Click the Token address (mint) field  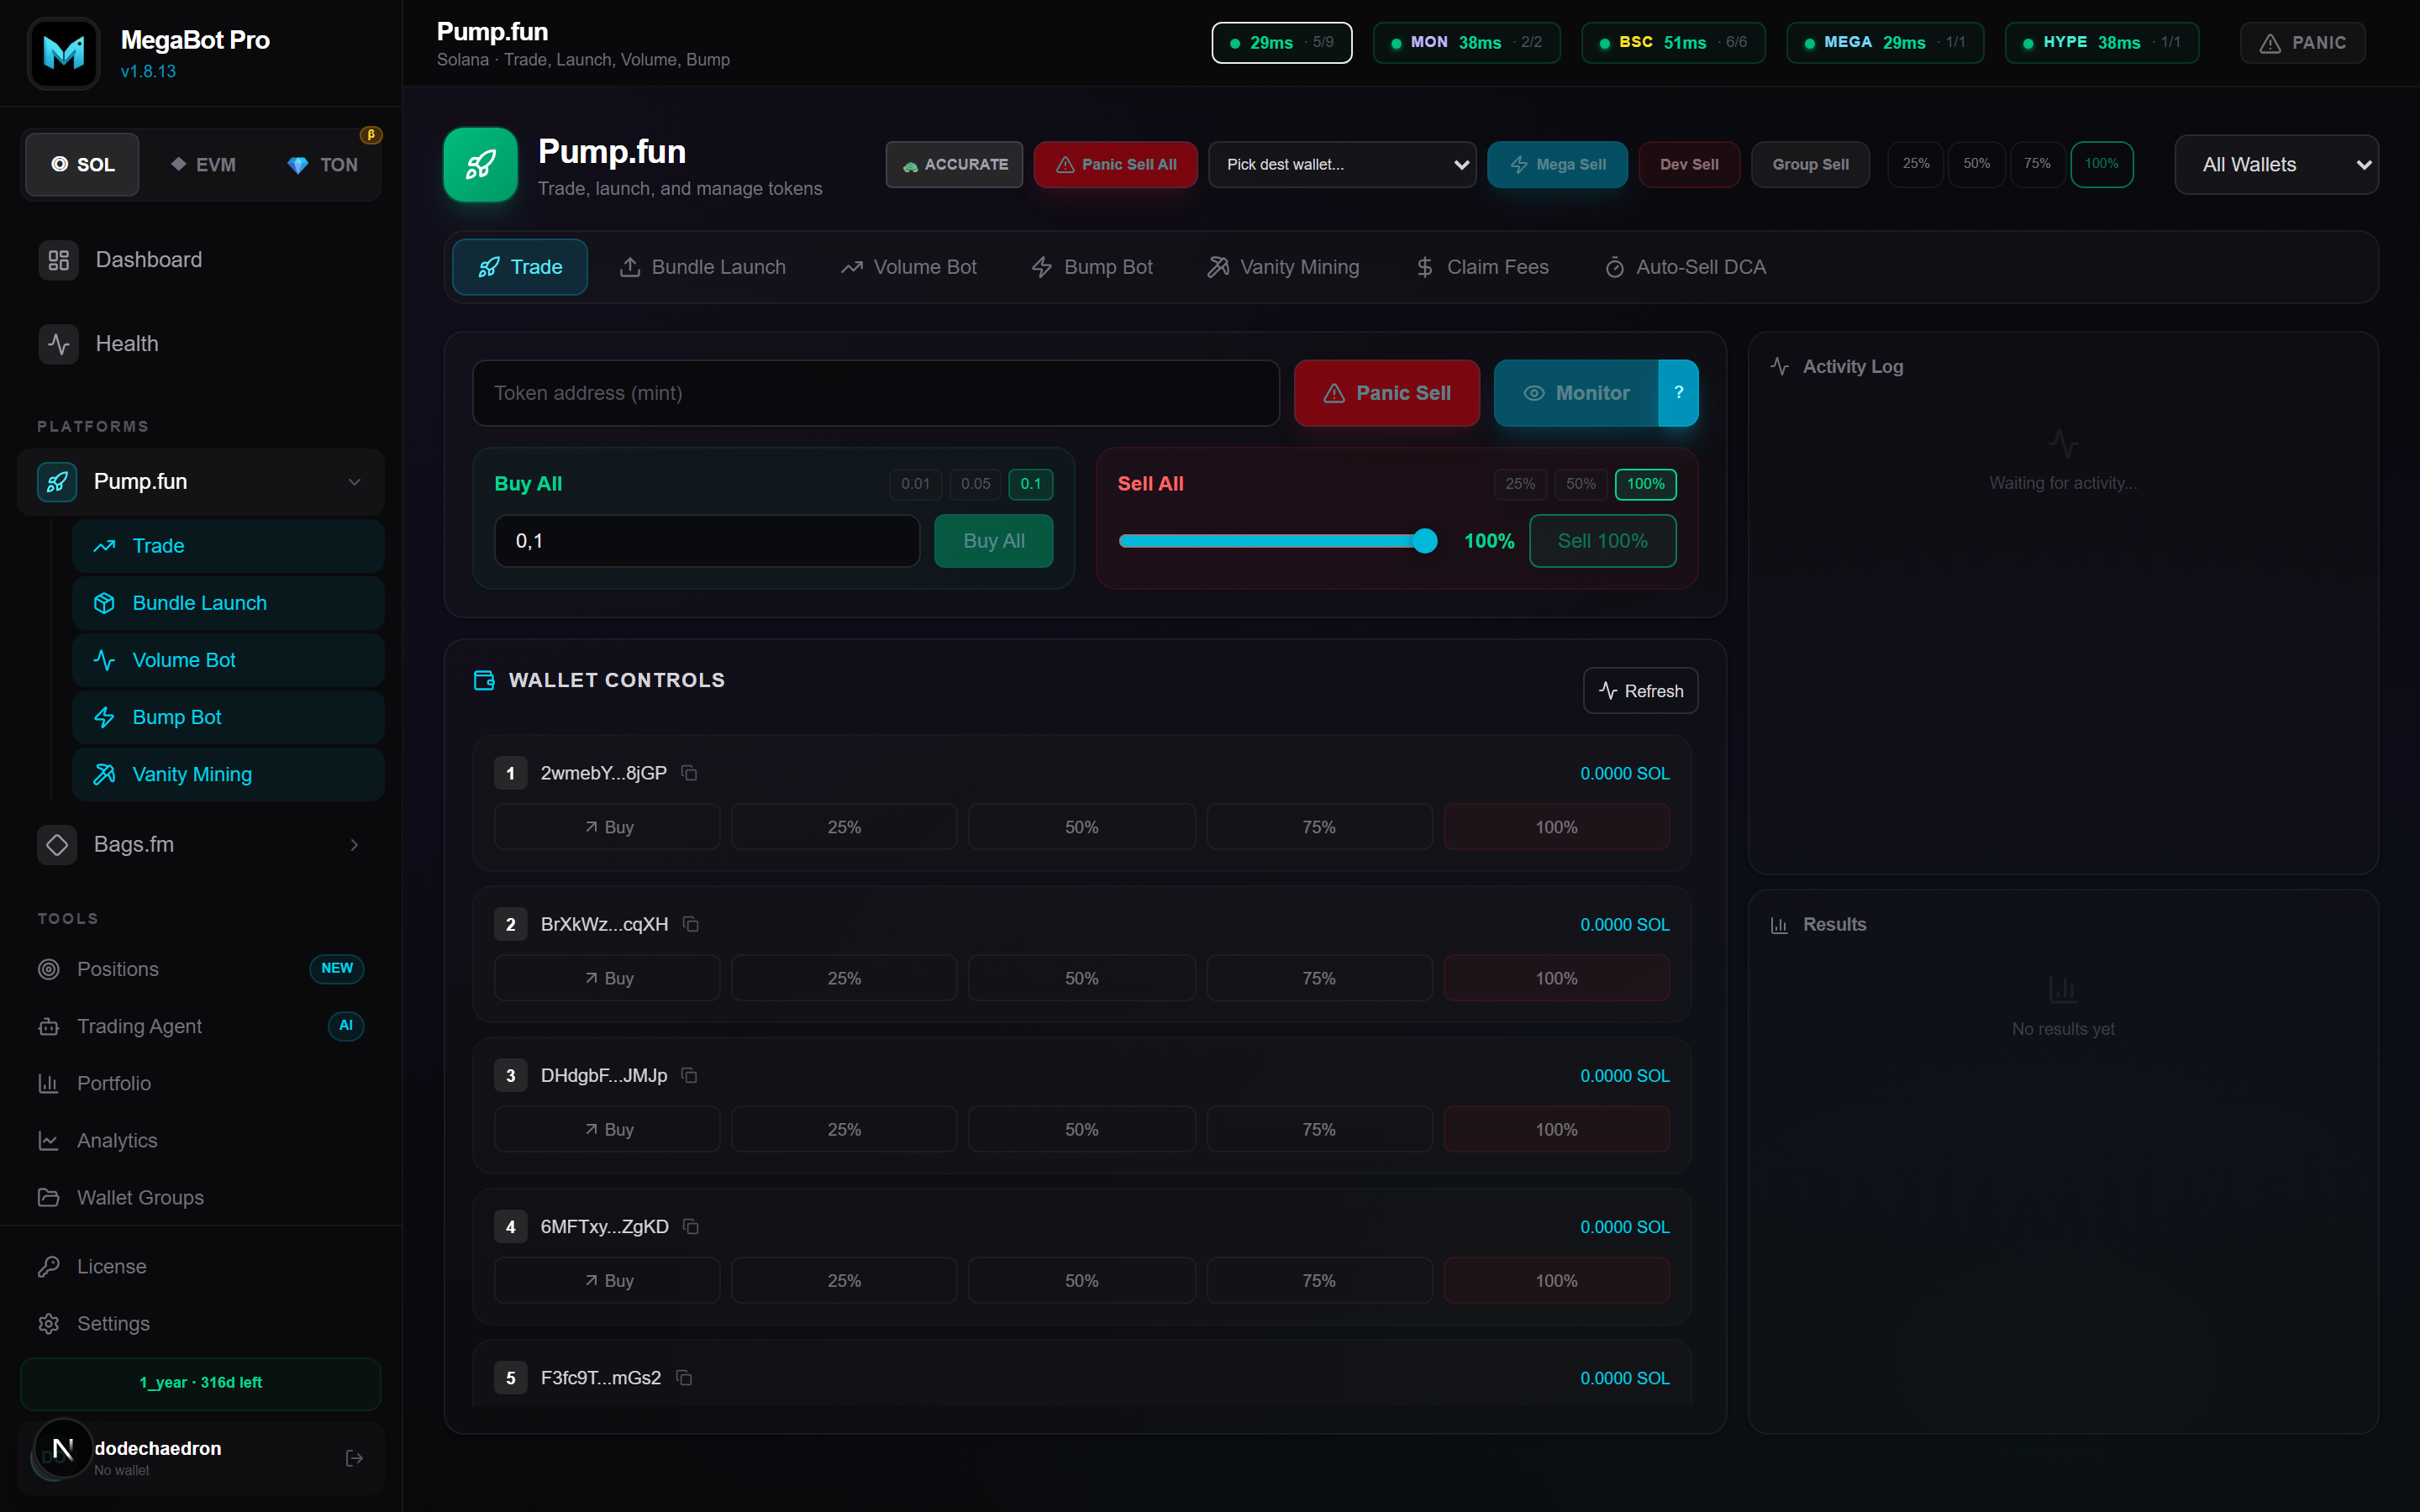click(x=876, y=393)
